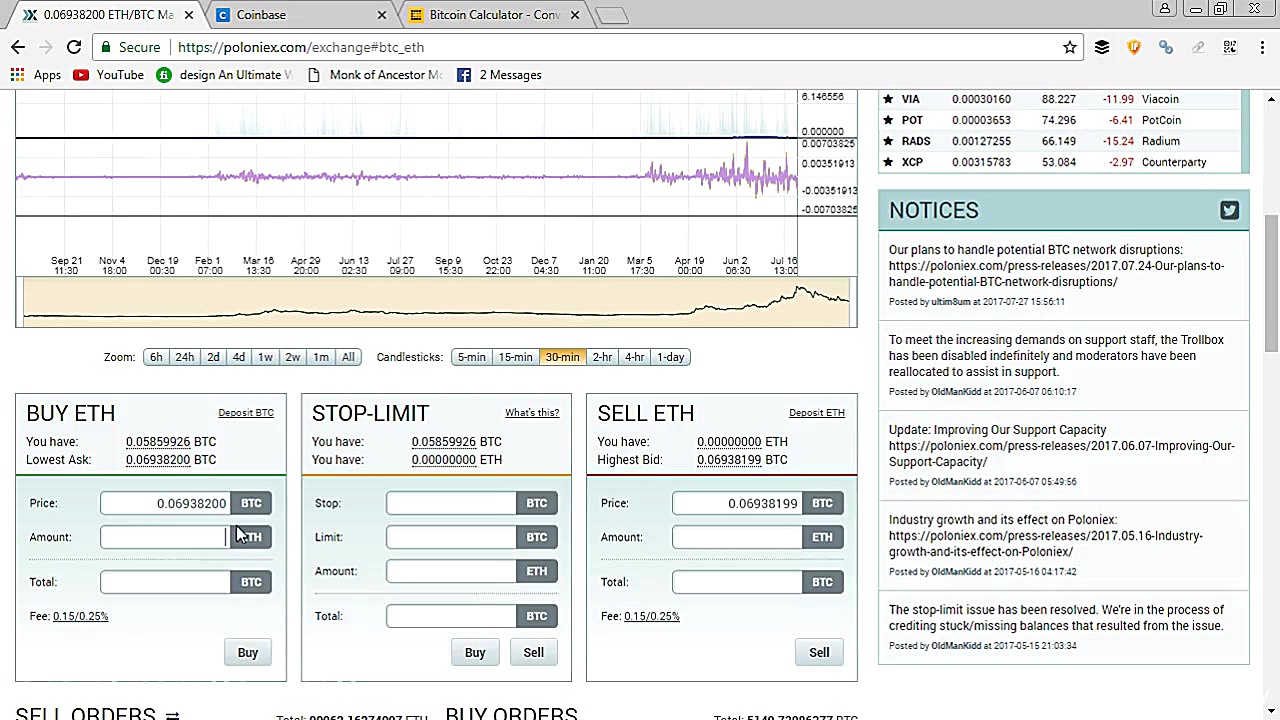Focus the Sell ETH Amount field

pos(737,537)
